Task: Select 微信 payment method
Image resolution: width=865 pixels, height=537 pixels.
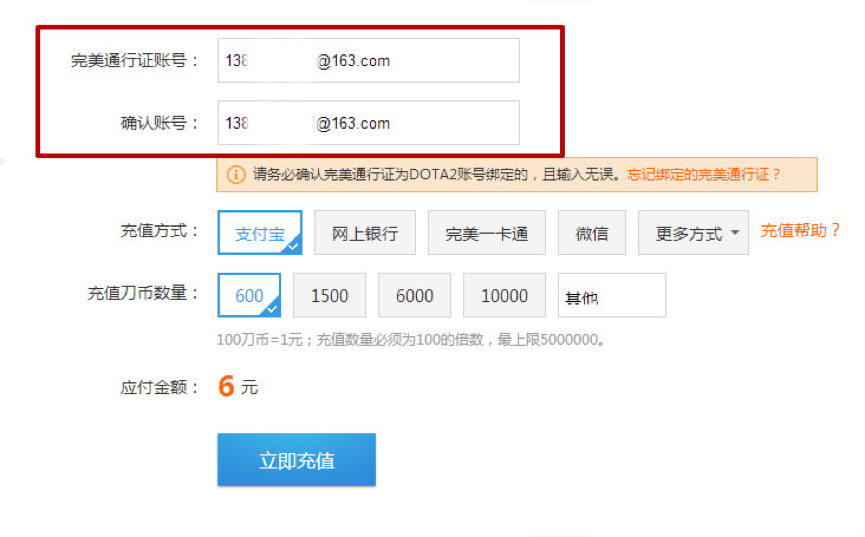Action: [x=591, y=232]
